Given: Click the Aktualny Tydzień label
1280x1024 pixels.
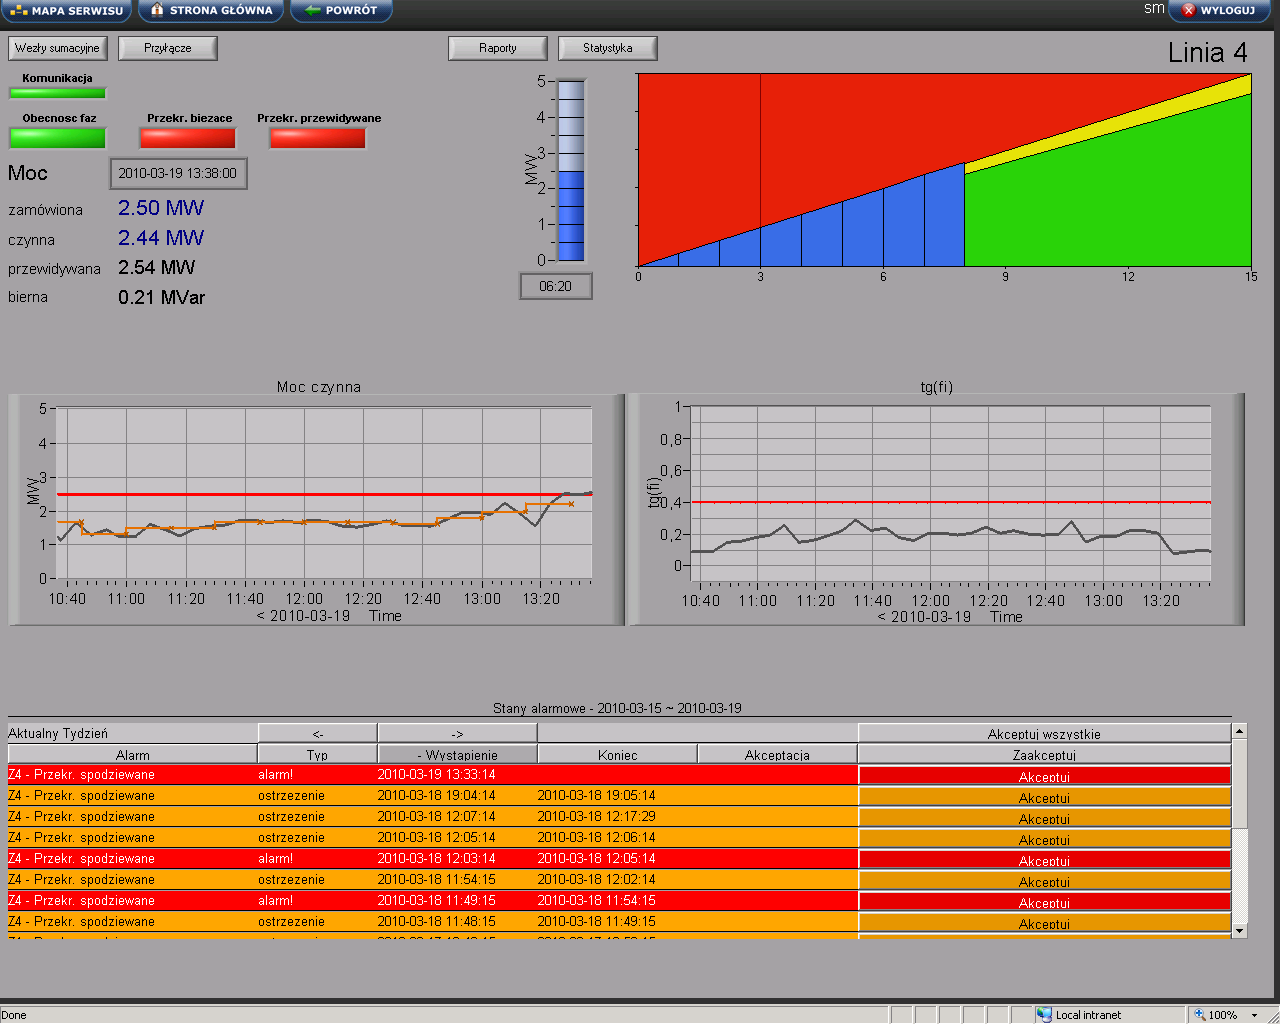Looking at the screenshot, I should tap(58, 733).
